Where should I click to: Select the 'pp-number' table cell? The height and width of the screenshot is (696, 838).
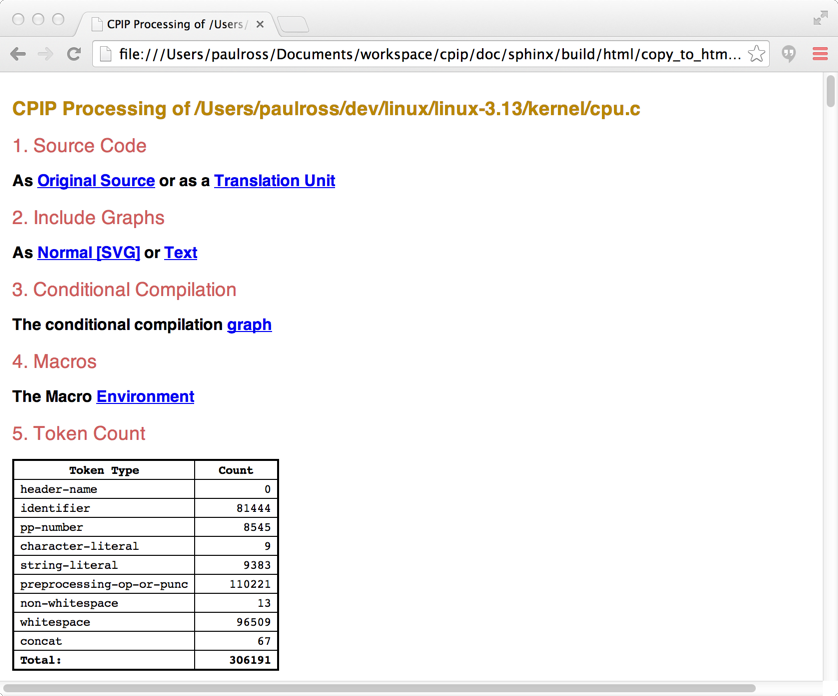[104, 527]
